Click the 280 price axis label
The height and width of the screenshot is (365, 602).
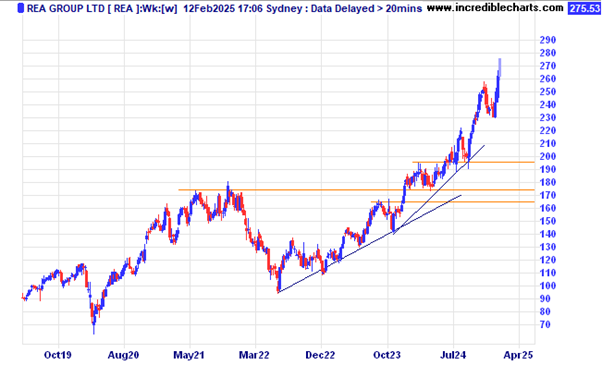[547, 53]
